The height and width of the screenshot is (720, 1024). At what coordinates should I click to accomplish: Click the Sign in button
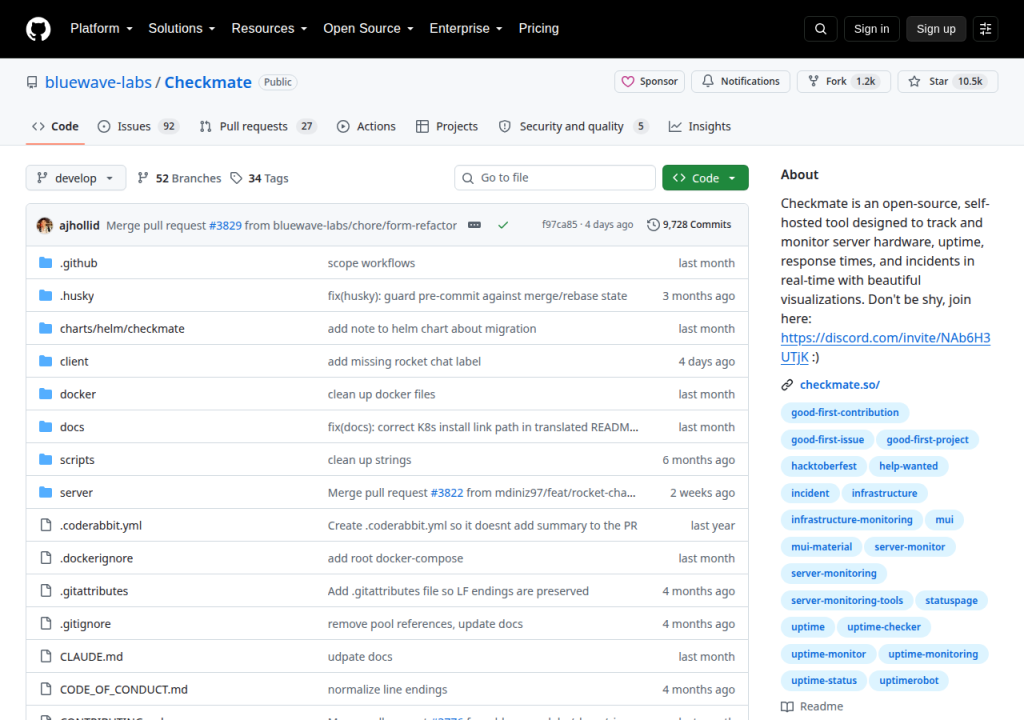871,29
